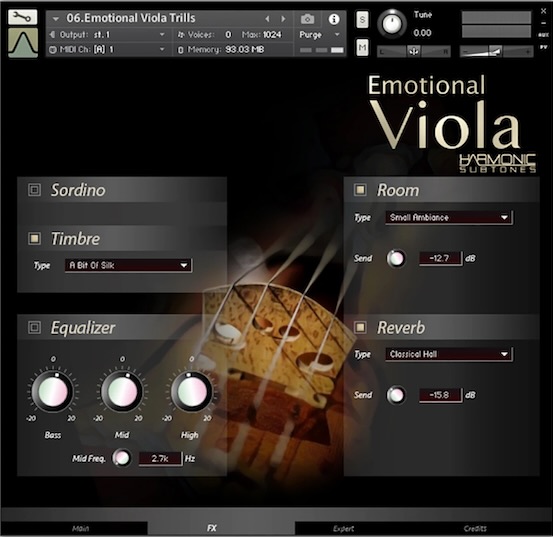This screenshot has height=537, width=553.
Task: Click the Equalizer heading
Action: click(83, 328)
